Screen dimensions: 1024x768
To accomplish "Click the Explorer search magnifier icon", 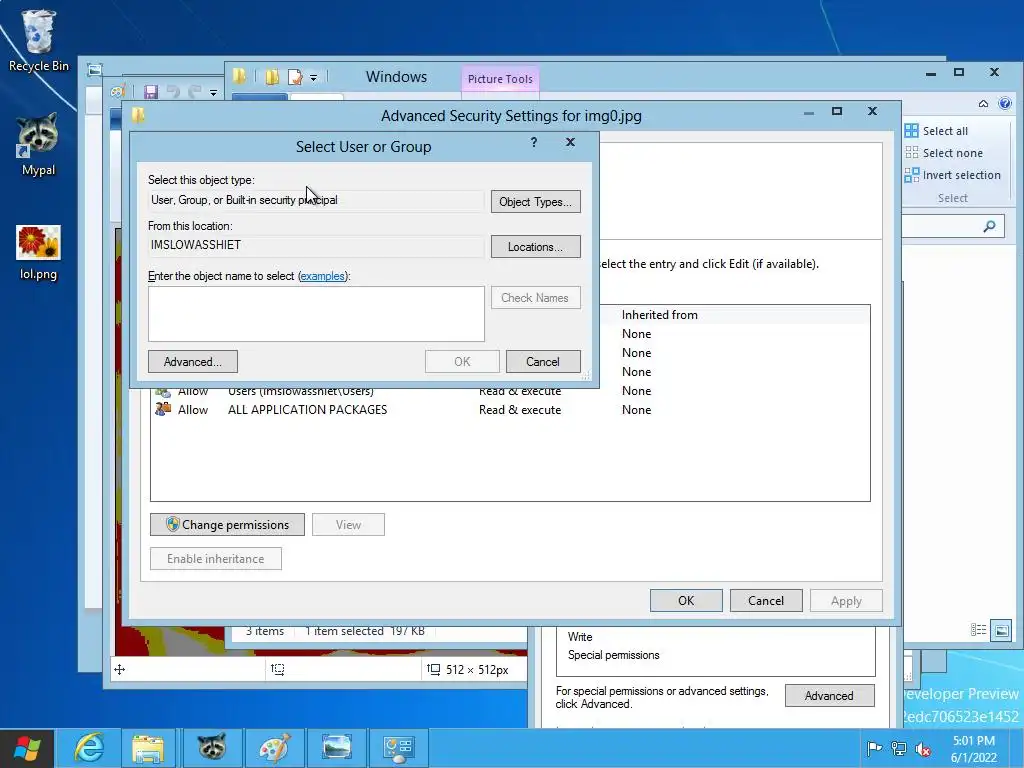I will pos(990,226).
